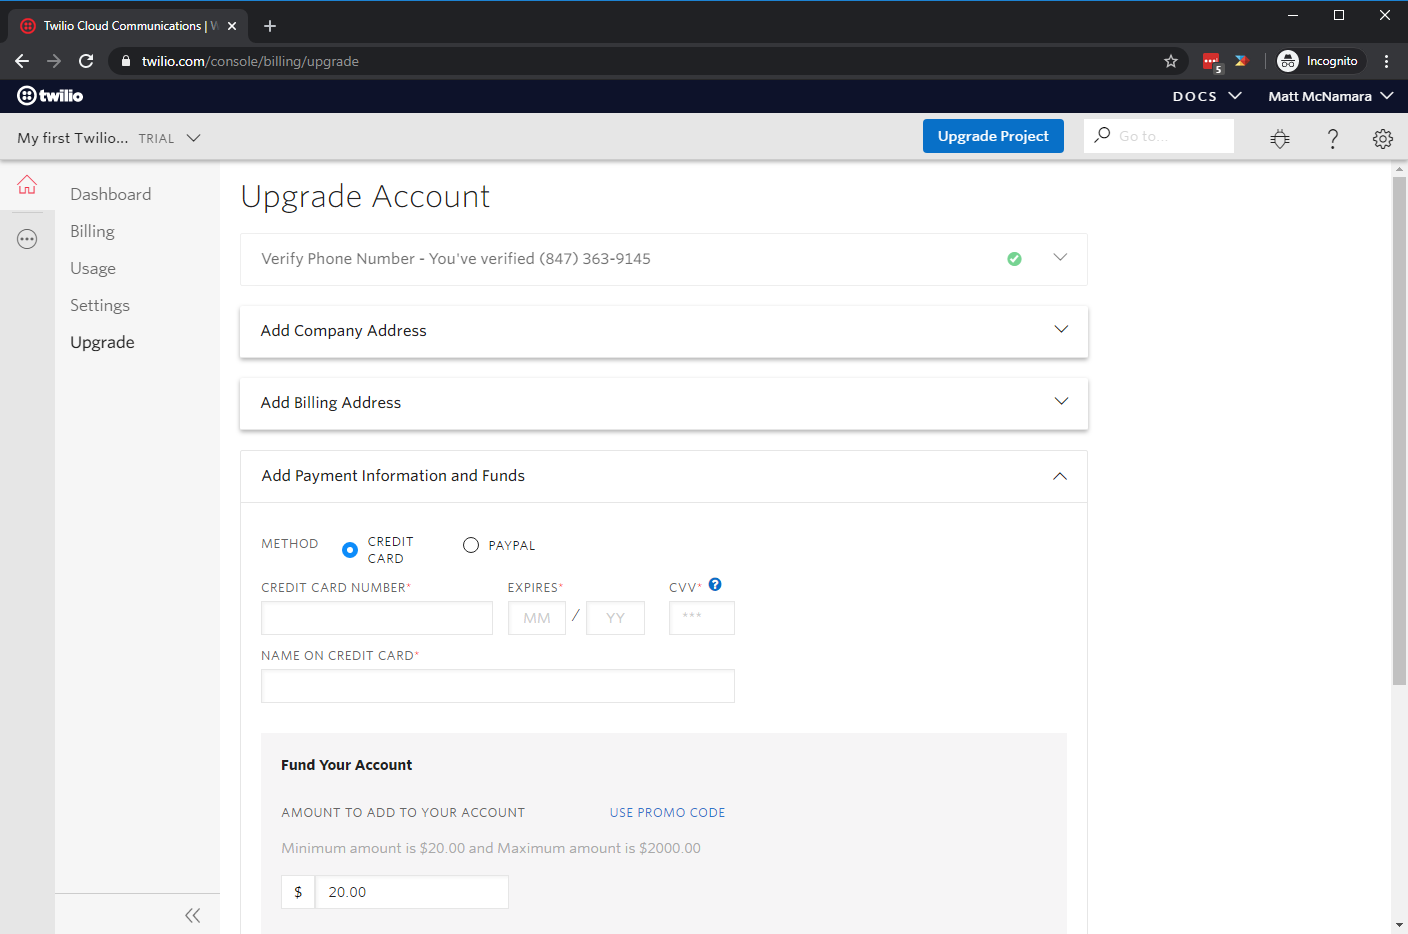
Task: Open the settings gear icon
Action: point(1383,138)
